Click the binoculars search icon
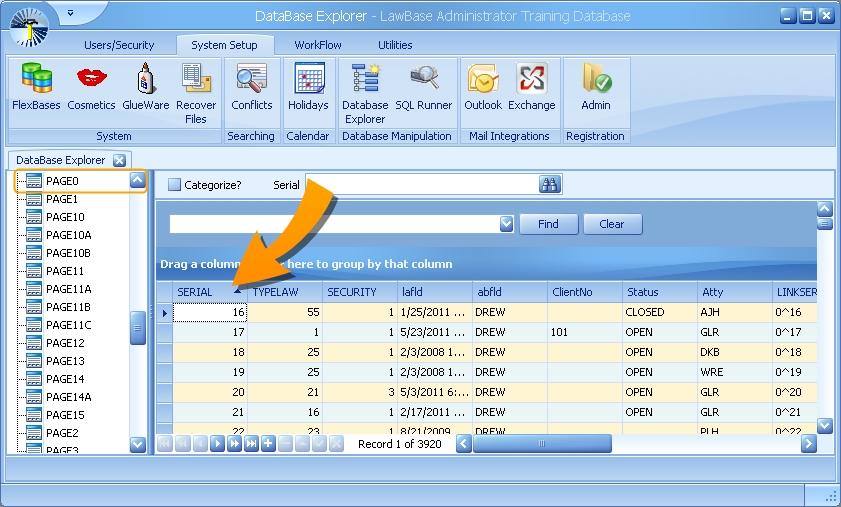The height and width of the screenshot is (507, 841). (x=549, y=185)
